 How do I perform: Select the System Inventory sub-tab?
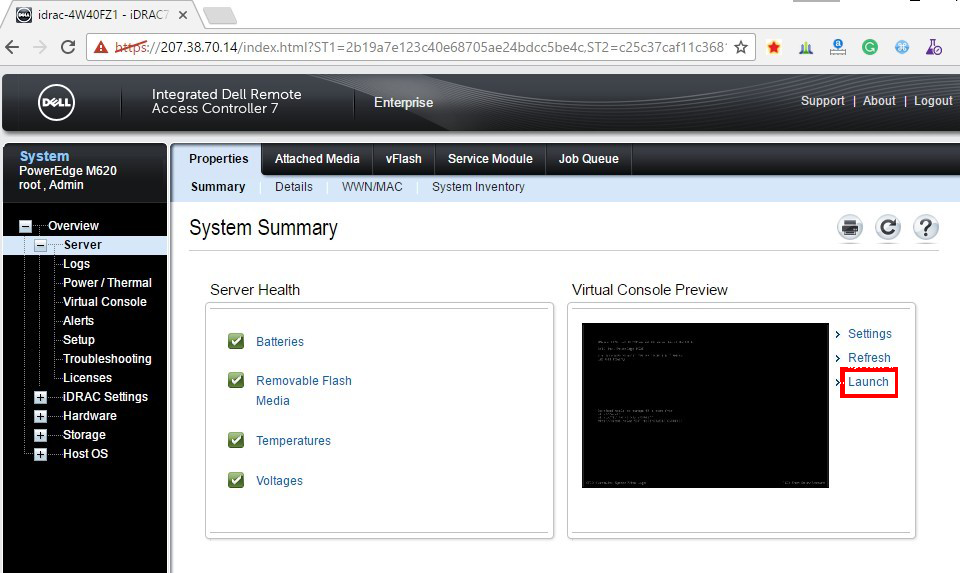coord(478,187)
